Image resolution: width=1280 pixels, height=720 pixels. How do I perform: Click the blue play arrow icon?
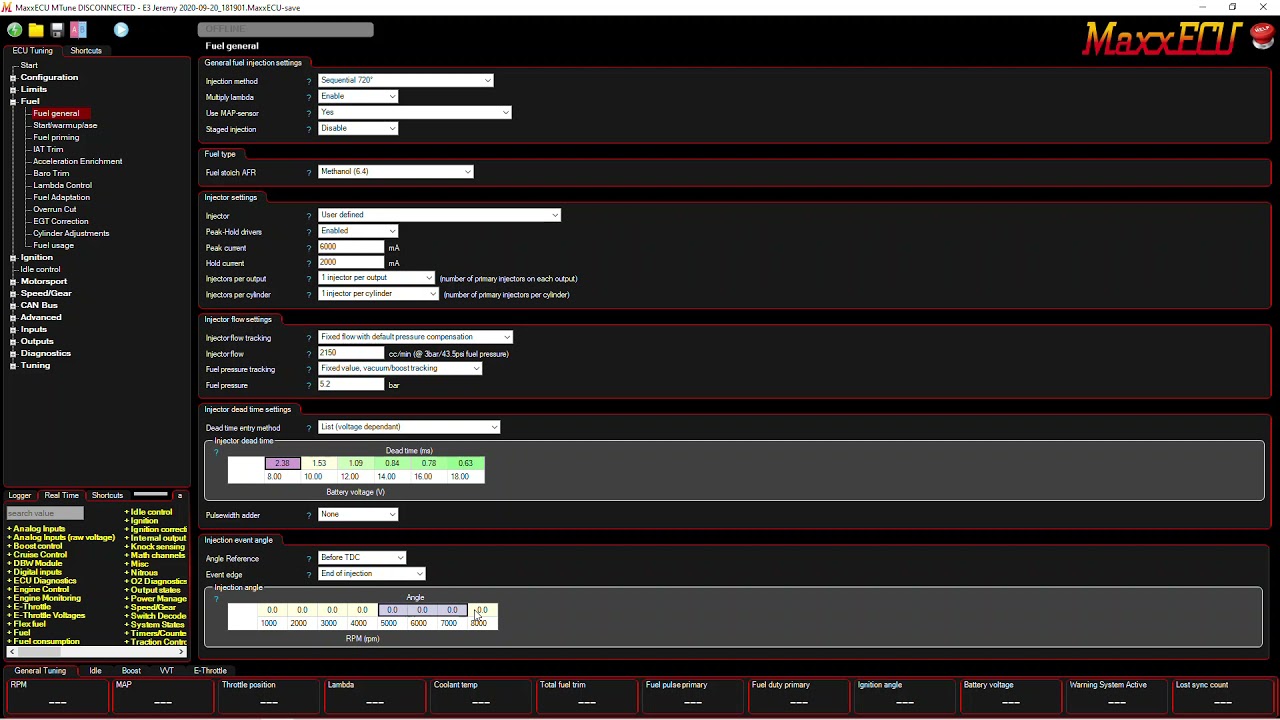pyautogui.click(x=121, y=30)
